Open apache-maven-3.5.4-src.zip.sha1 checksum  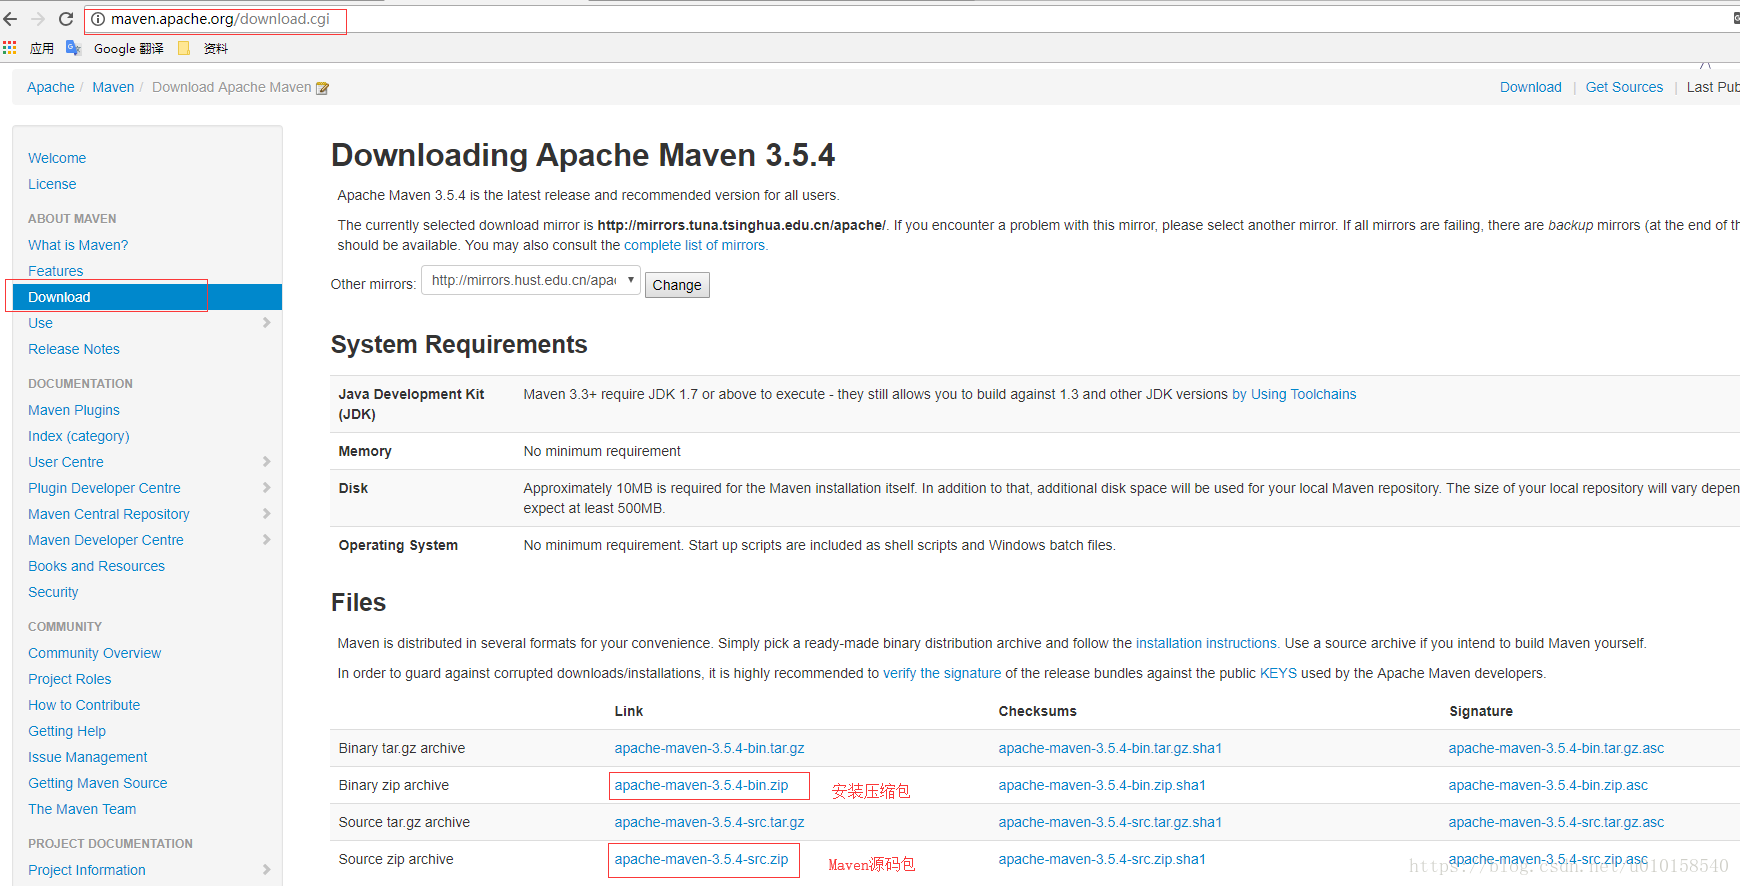pos(1102,859)
